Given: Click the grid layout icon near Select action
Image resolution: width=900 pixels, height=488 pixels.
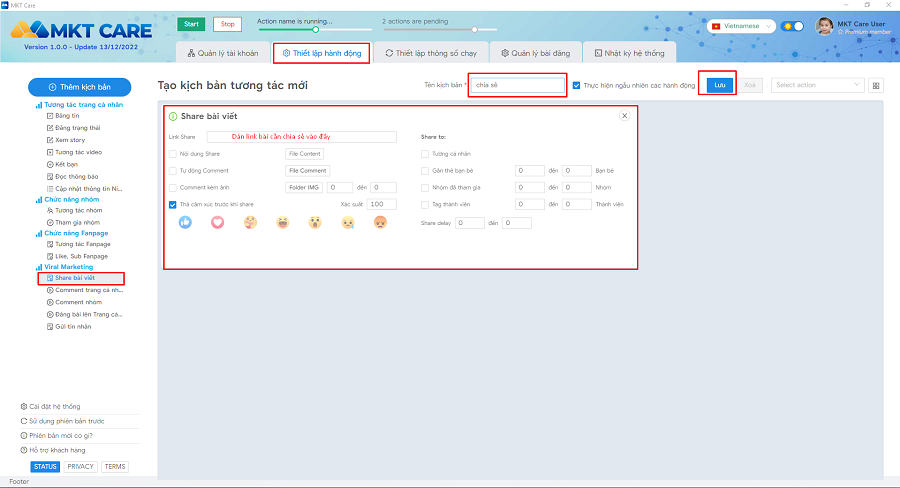Looking at the screenshot, I should [x=876, y=86].
